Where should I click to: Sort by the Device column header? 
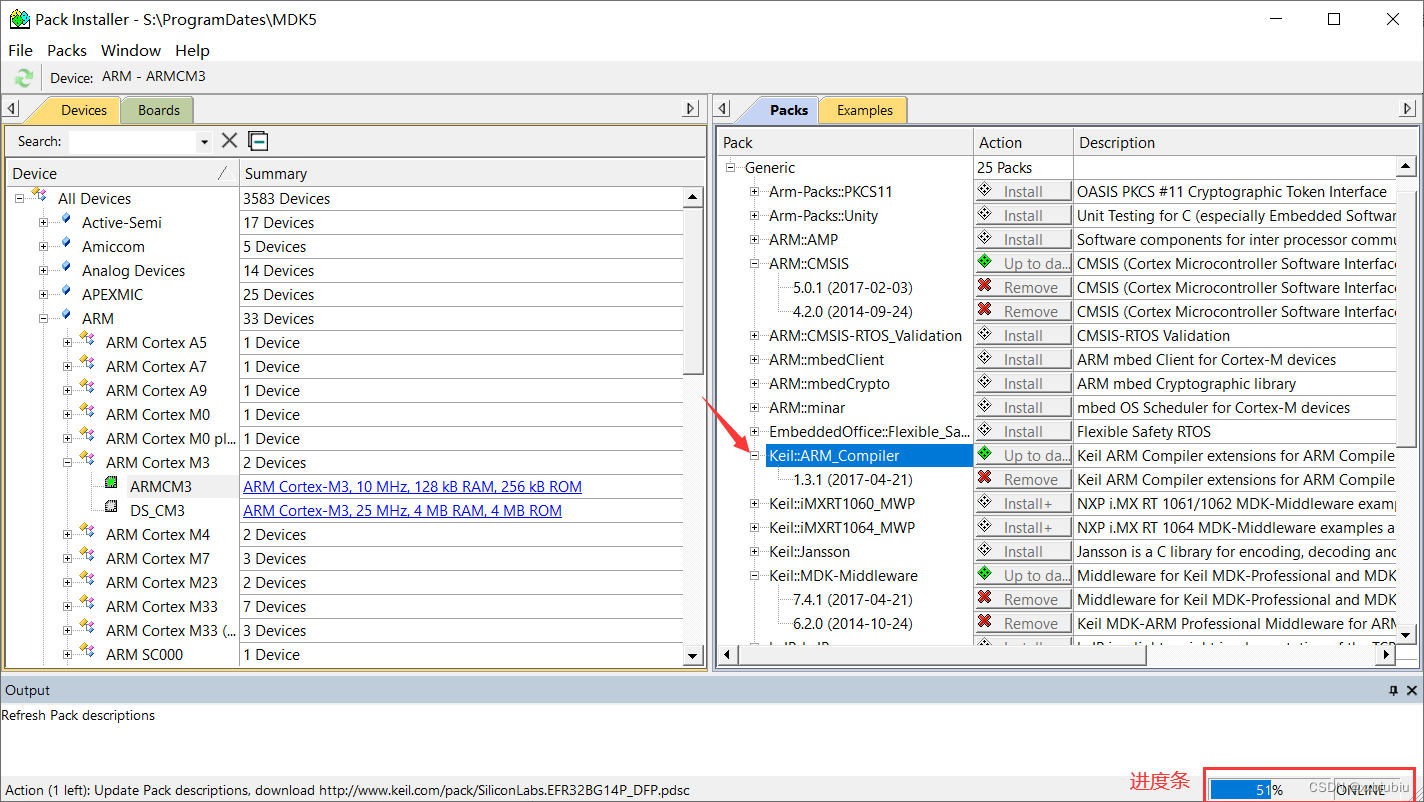tap(122, 173)
